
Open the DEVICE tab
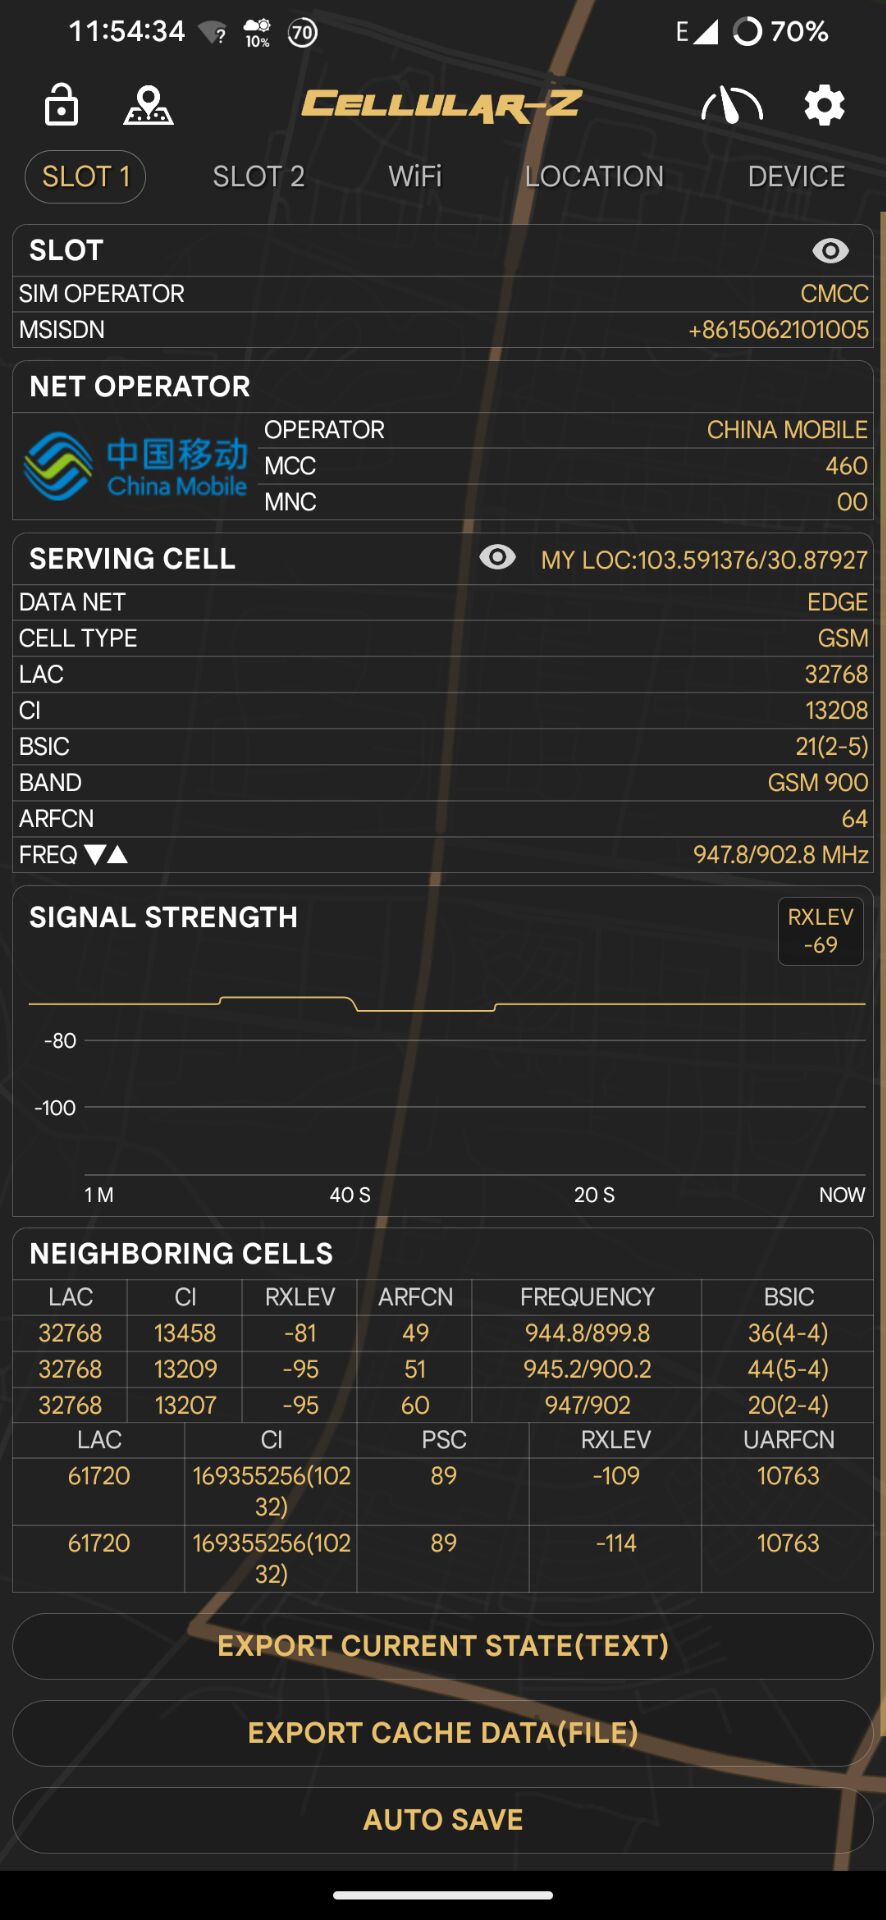click(x=796, y=177)
